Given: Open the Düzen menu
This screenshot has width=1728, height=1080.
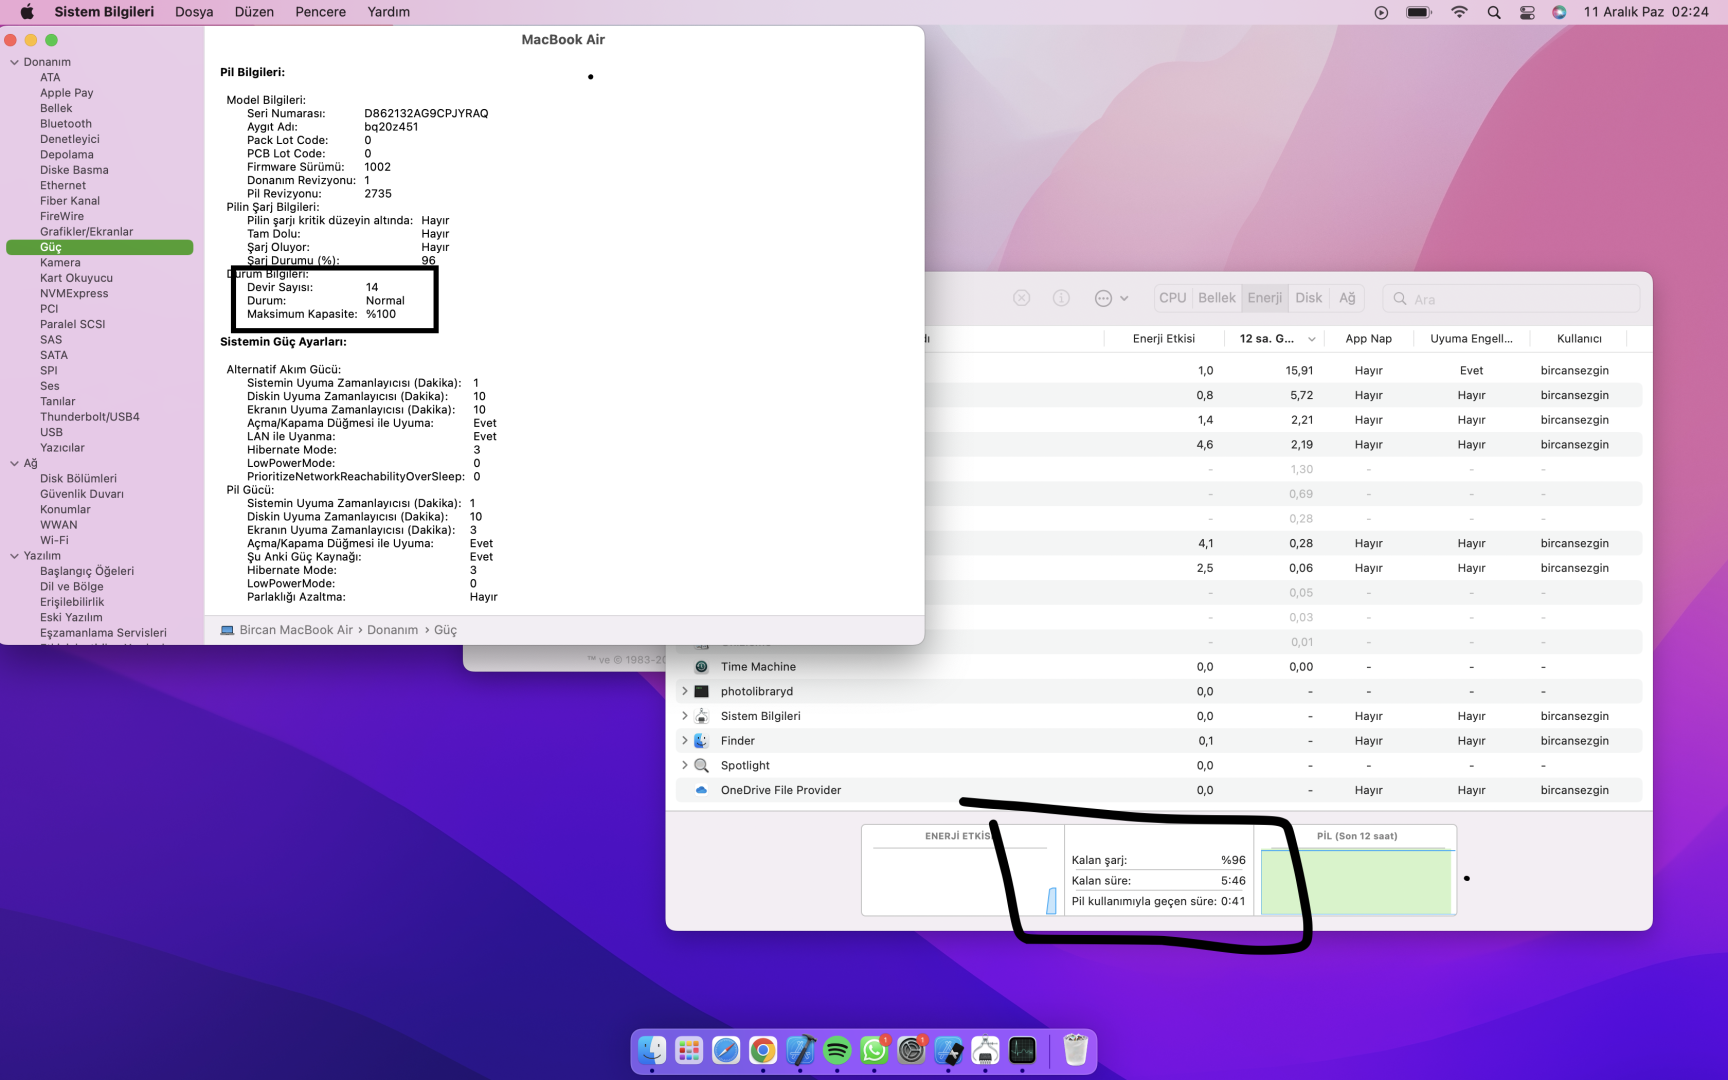Looking at the screenshot, I should (x=254, y=12).
